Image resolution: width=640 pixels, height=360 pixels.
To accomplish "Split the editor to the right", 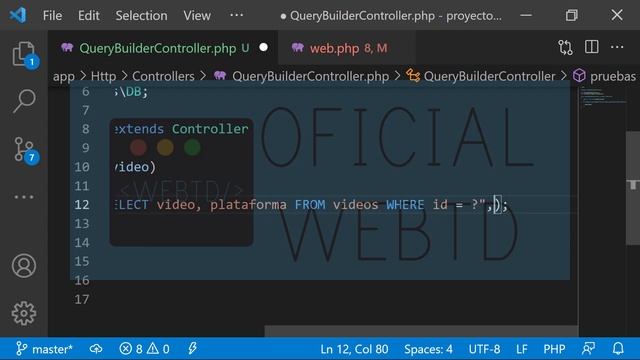I will (591, 47).
